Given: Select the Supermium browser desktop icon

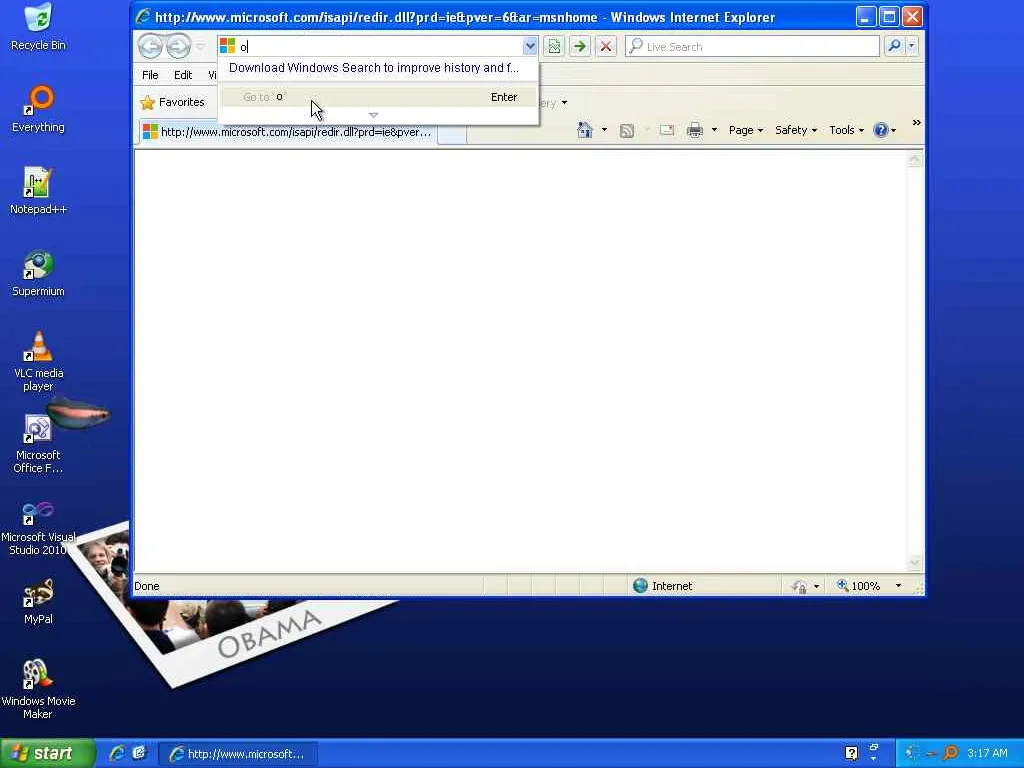Looking at the screenshot, I should (39, 273).
